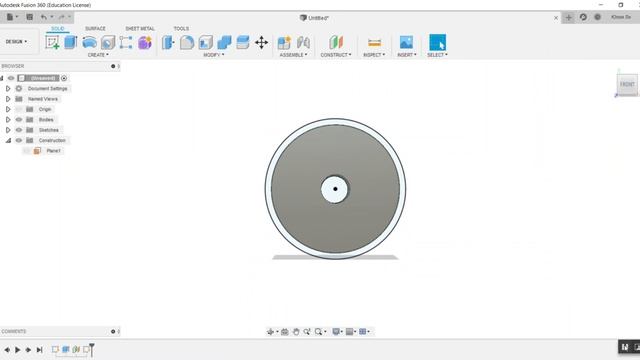Expand the Document Settings node
This screenshot has width=640, height=360.
[8, 89]
